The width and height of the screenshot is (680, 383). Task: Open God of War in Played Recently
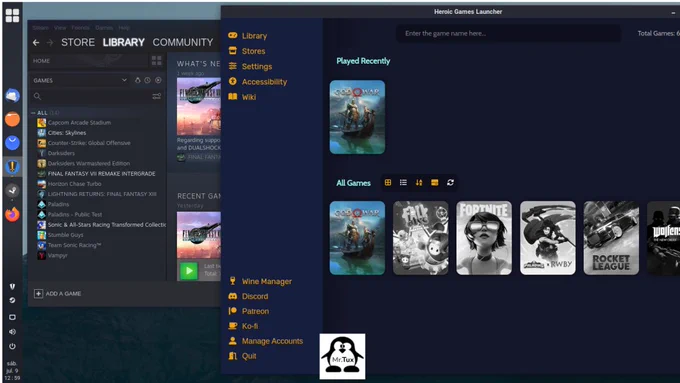357,117
